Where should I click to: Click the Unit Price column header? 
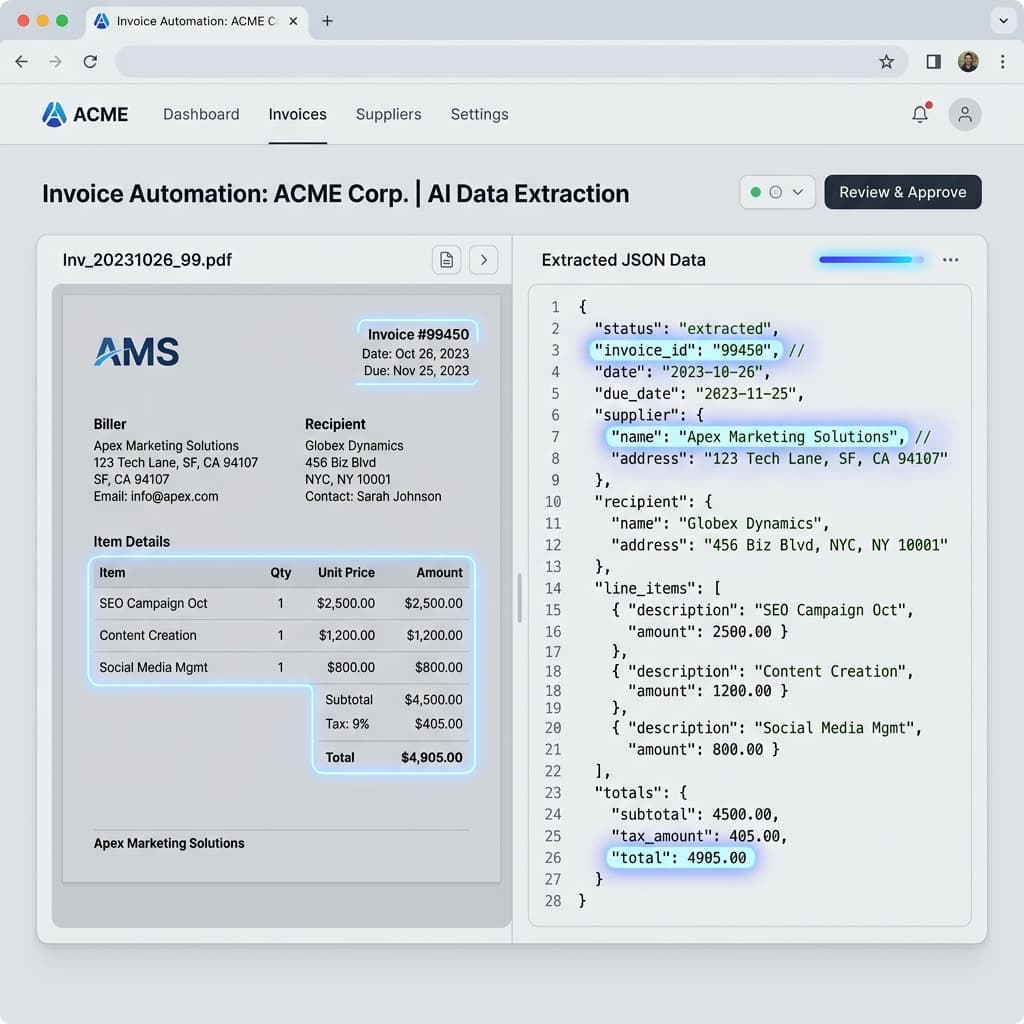(346, 572)
